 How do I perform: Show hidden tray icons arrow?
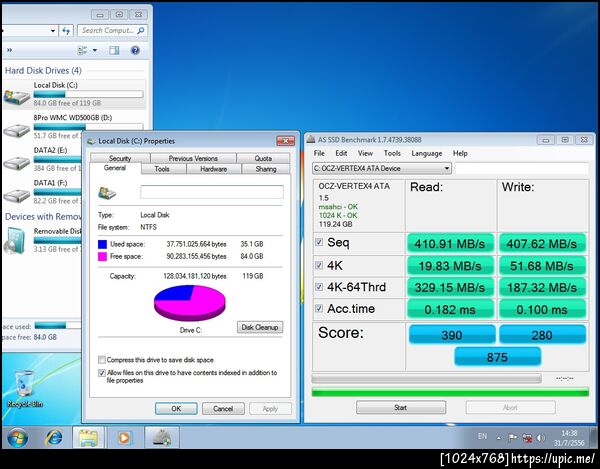coord(499,438)
